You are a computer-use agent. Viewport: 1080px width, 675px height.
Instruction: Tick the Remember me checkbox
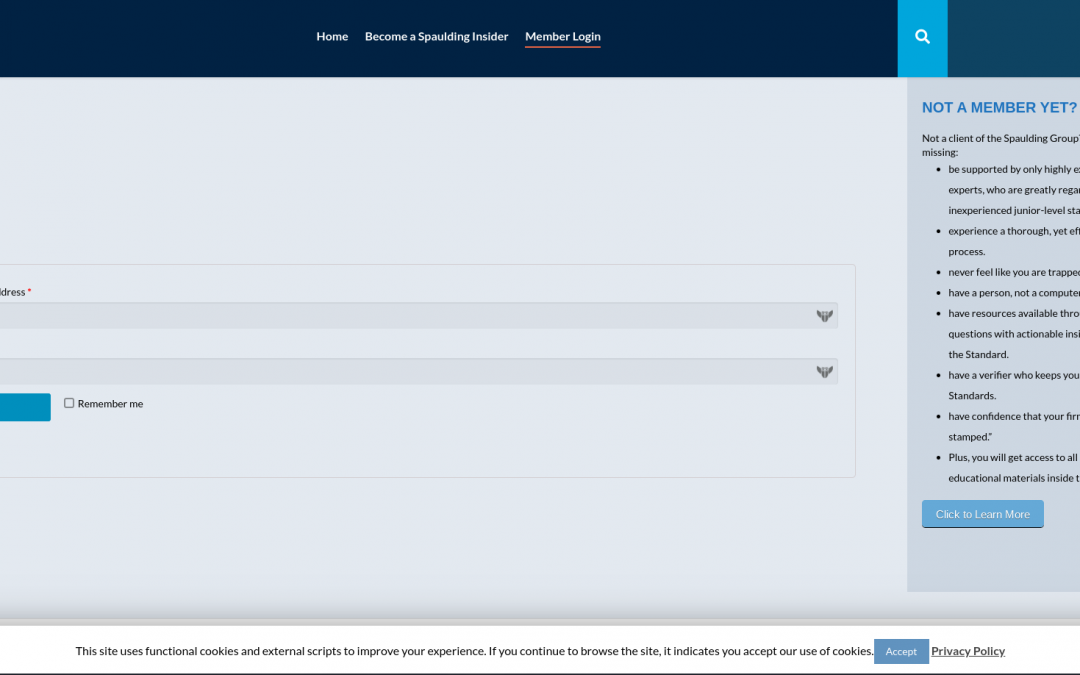click(69, 403)
